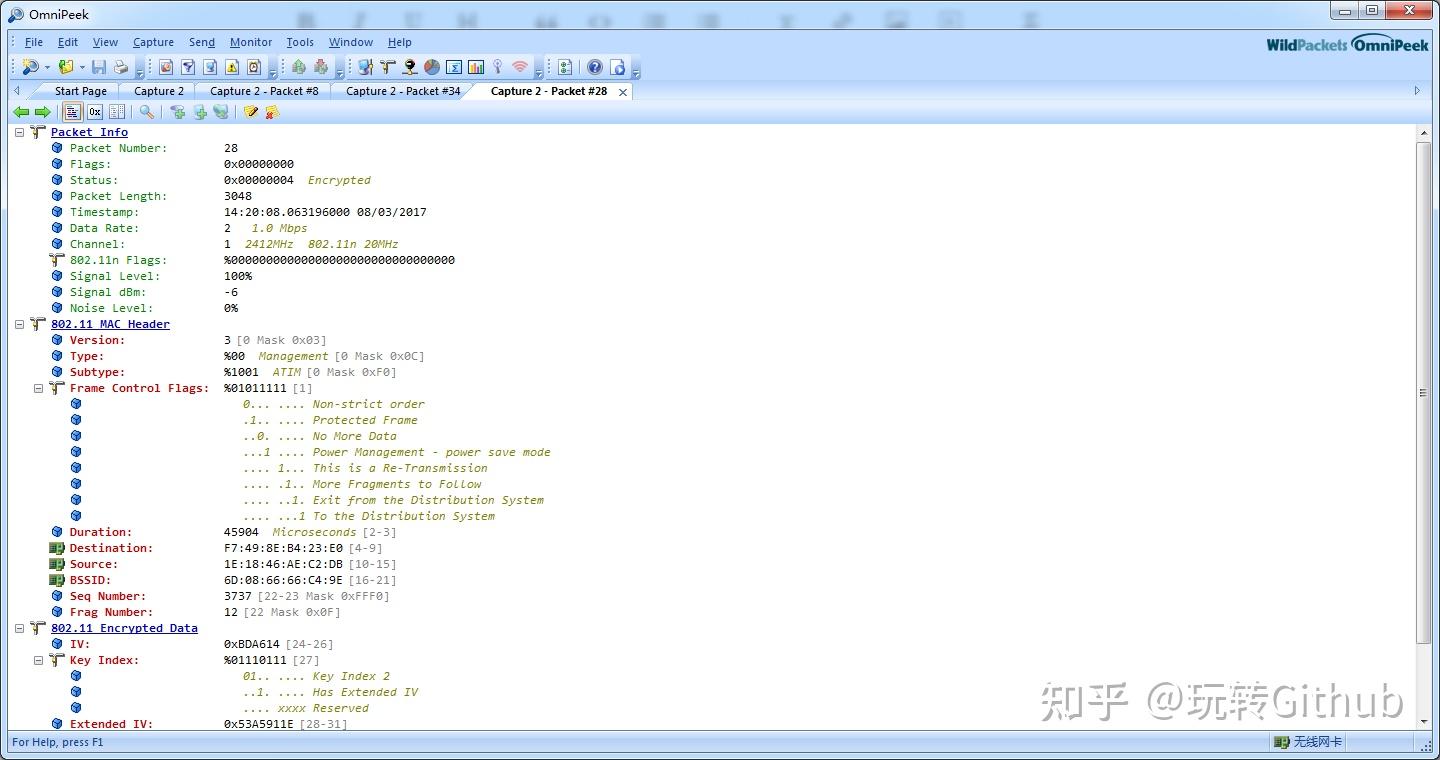Click the insert into name table icon
This screenshot has height=760, width=1440.
[200, 112]
